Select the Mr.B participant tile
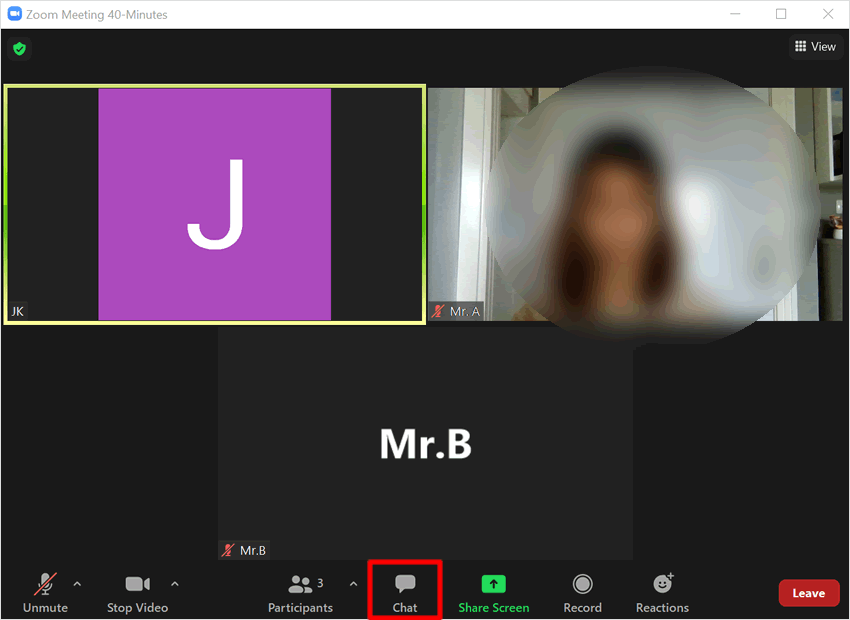Viewport: 850px width, 620px height. 426,443
